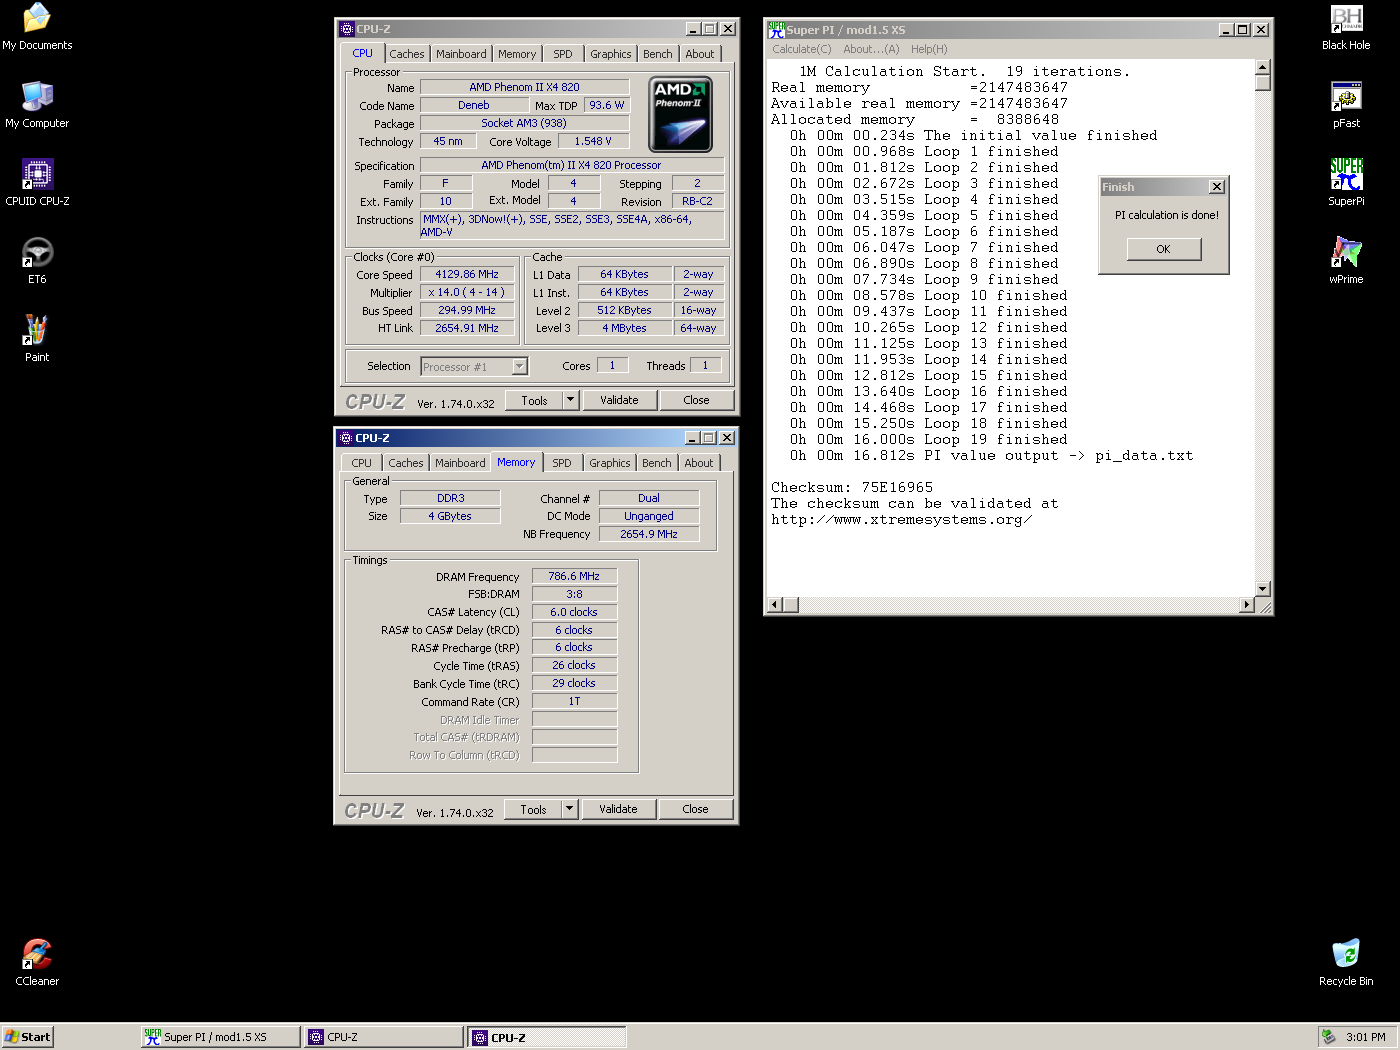
Task: Click CPU-Z title icon in top window
Action: tap(347, 29)
